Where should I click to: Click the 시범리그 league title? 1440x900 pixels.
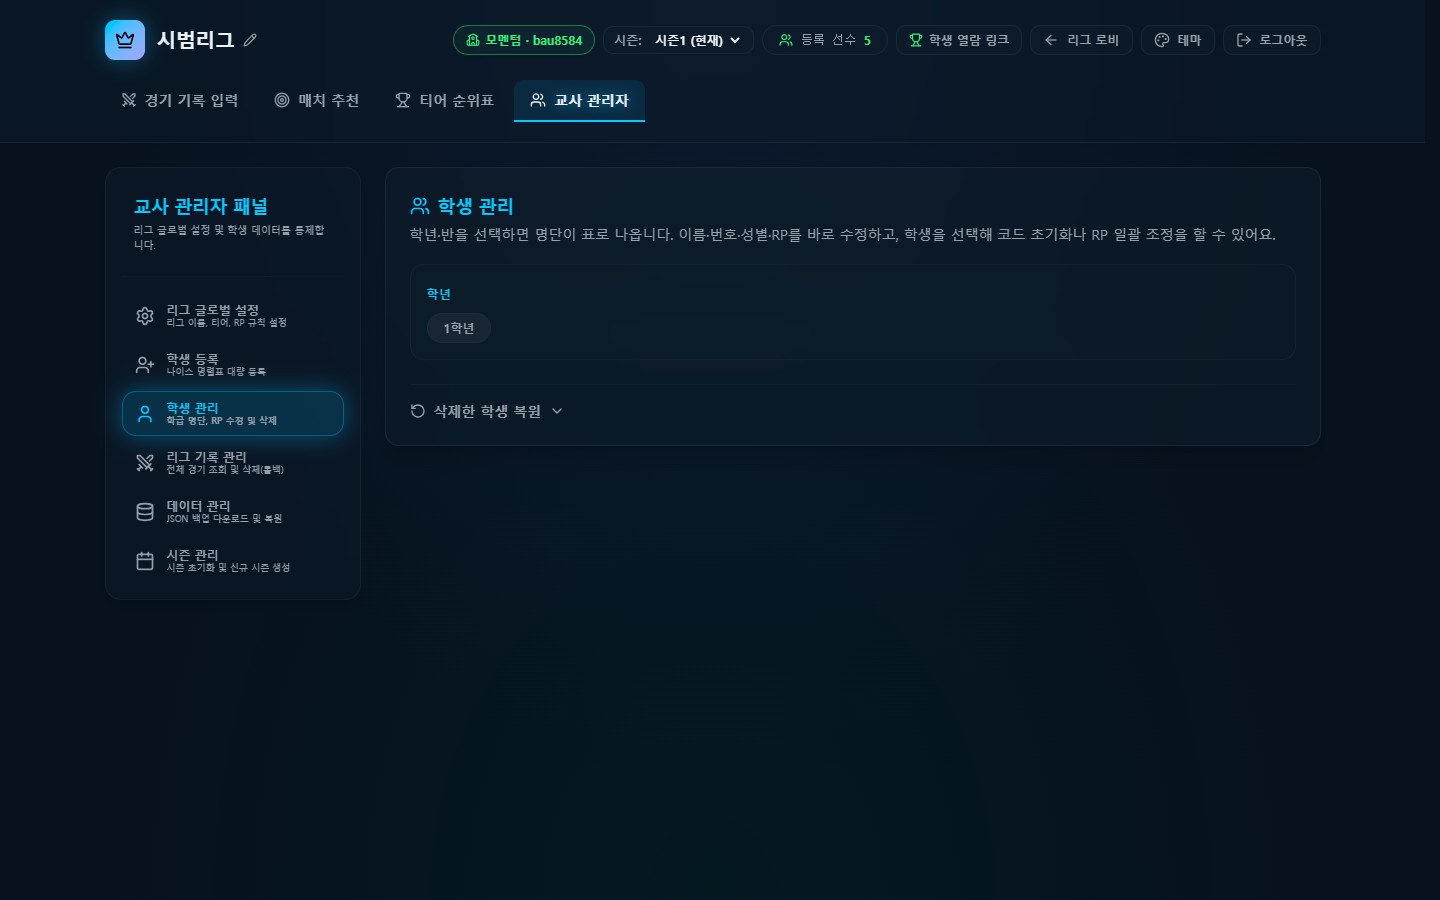tap(196, 40)
